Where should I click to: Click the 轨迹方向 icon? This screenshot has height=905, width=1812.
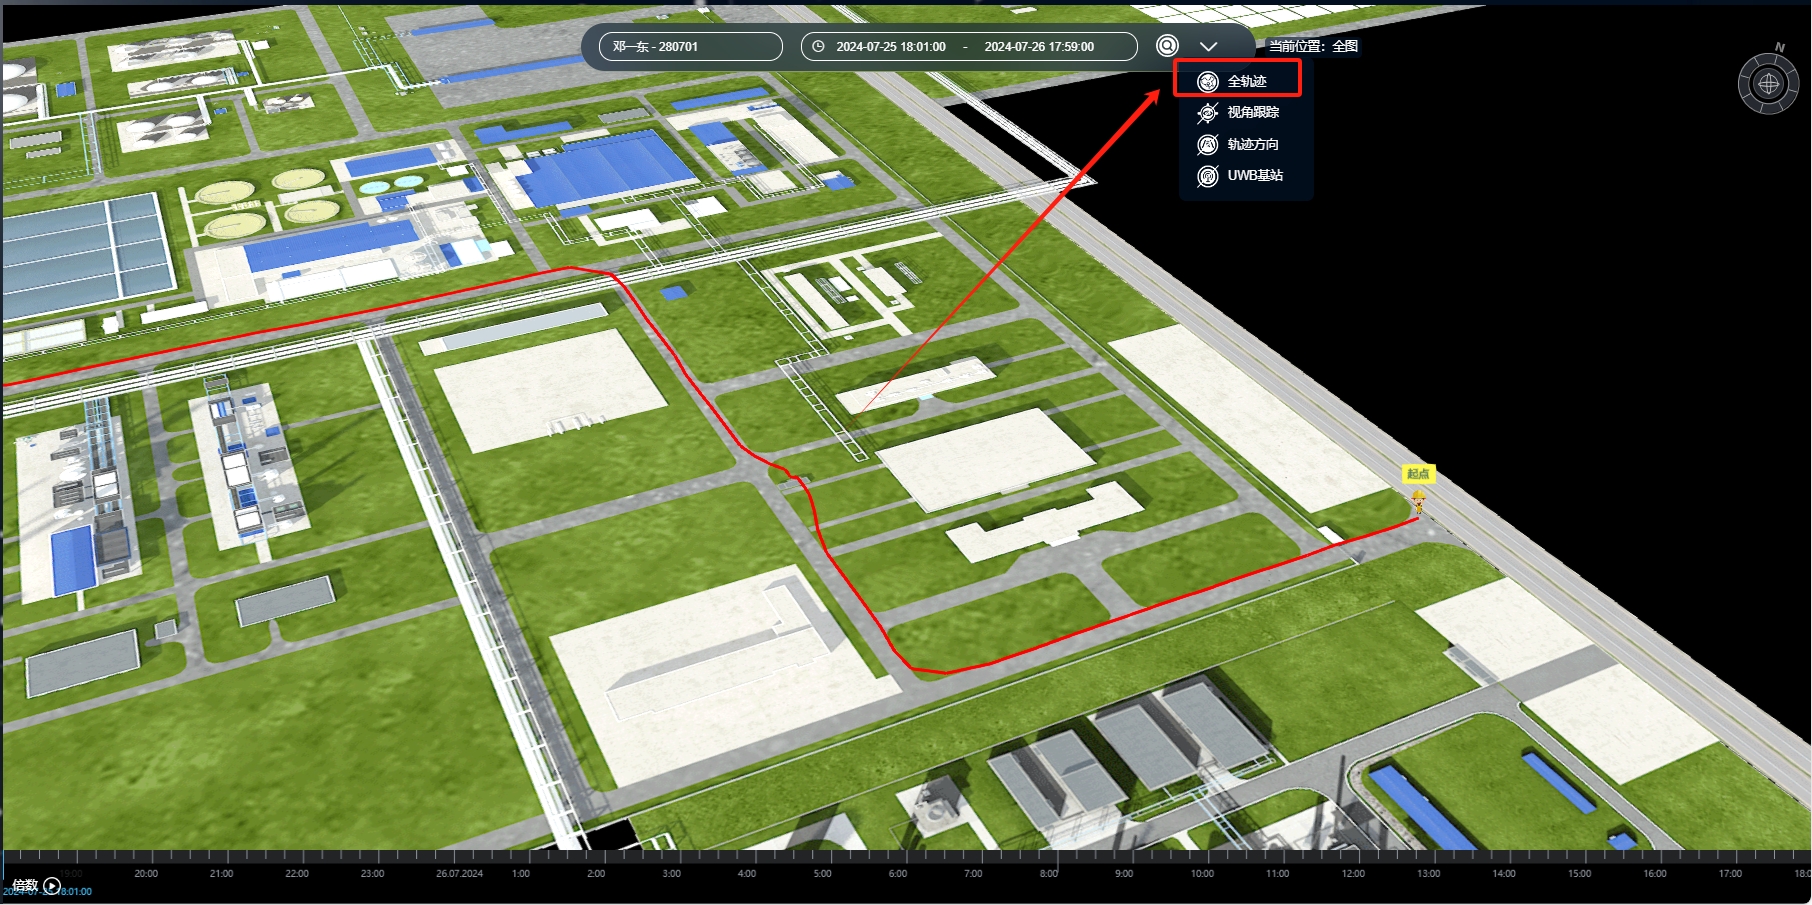pos(1208,145)
